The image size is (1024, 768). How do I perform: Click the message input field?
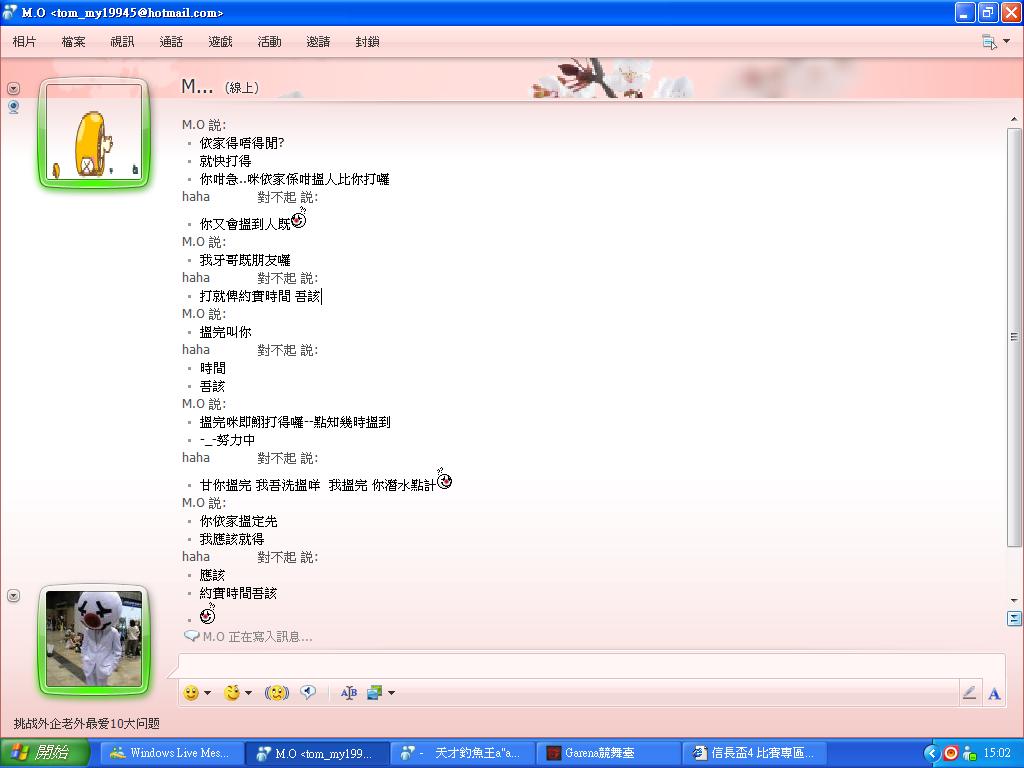(591, 665)
